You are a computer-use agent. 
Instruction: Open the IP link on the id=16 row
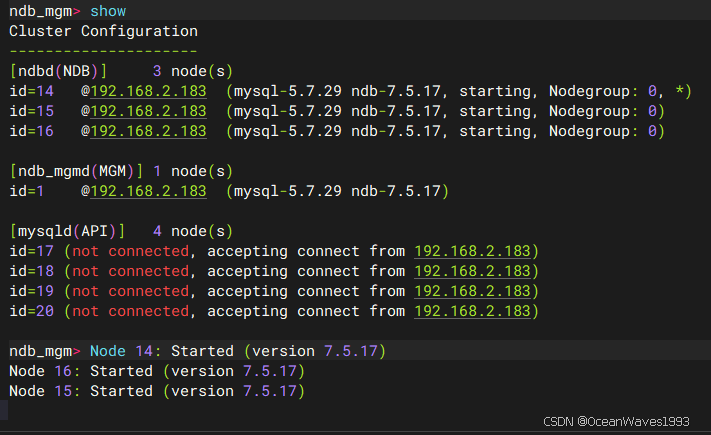(x=149, y=131)
